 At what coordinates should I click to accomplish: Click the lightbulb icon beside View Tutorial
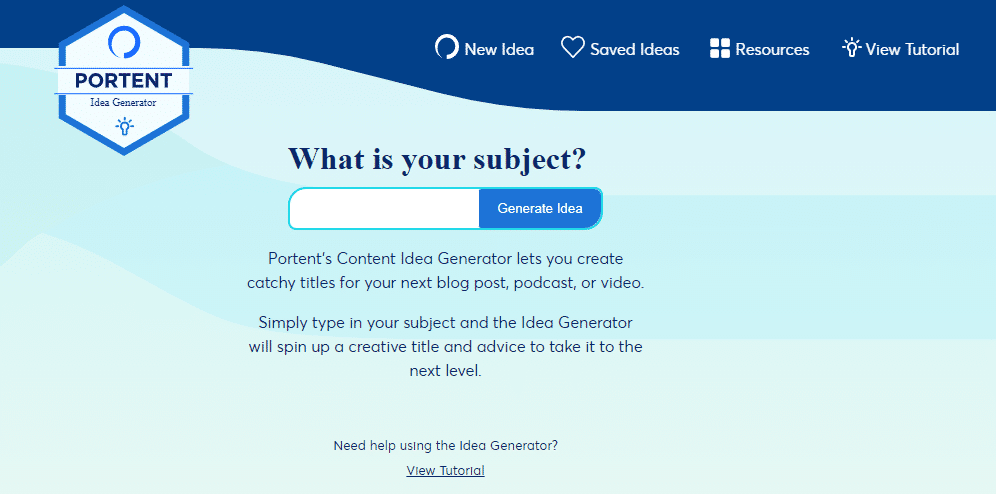click(851, 48)
